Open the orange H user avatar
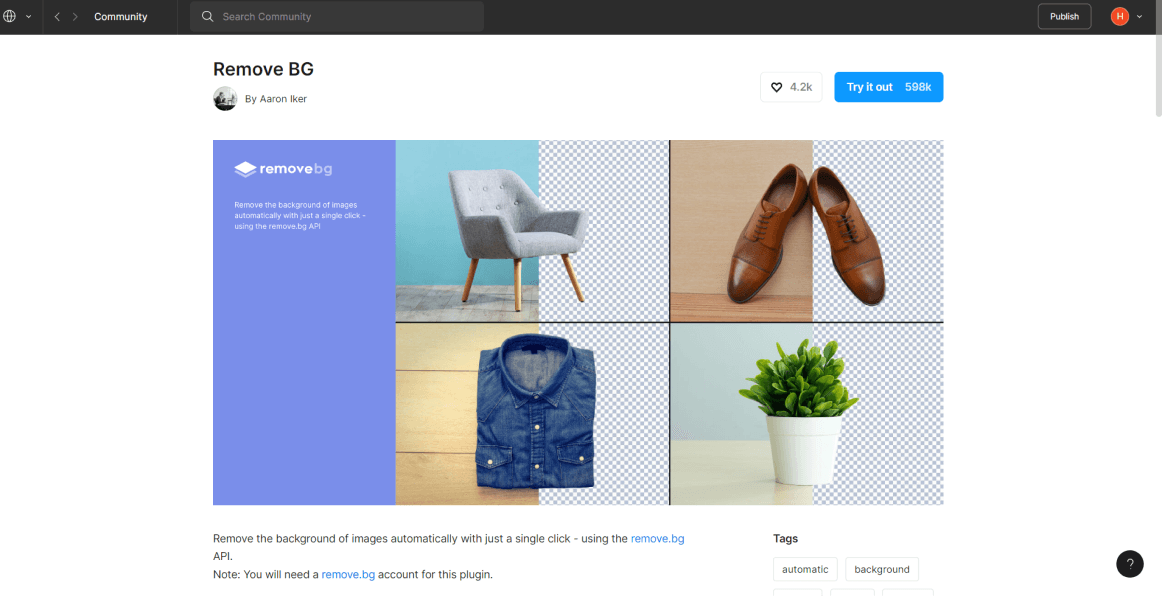The height and width of the screenshot is (596, 1162). pyautogui.click(x=1119, y=16)
